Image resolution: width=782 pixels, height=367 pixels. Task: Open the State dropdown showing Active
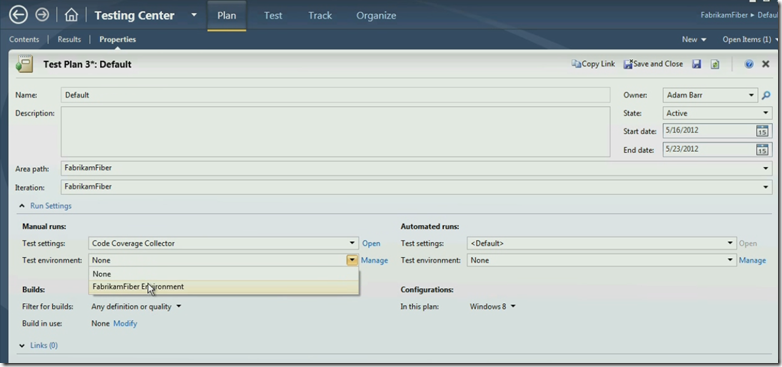pos(718,113)
